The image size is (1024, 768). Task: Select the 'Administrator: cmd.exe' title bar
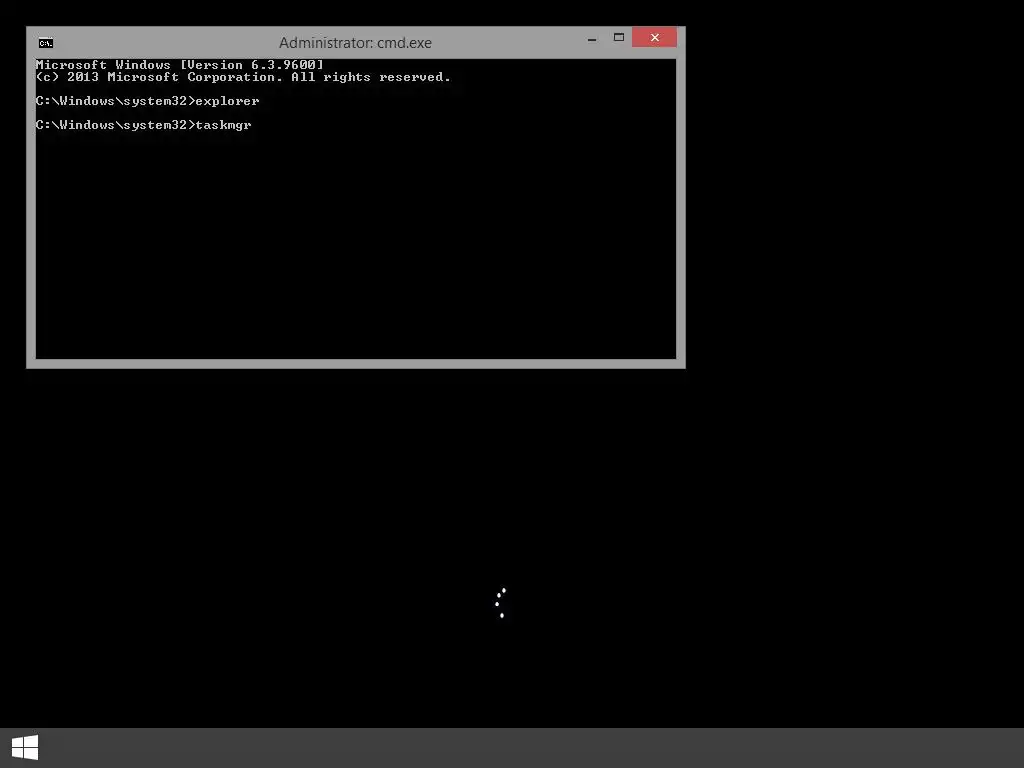pyautogui.click(x=355, y=43)
